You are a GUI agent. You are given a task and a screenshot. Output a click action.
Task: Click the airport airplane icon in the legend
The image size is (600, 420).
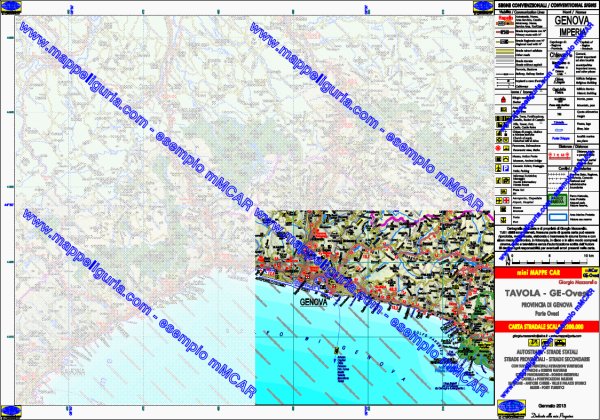tap(499, 200)
